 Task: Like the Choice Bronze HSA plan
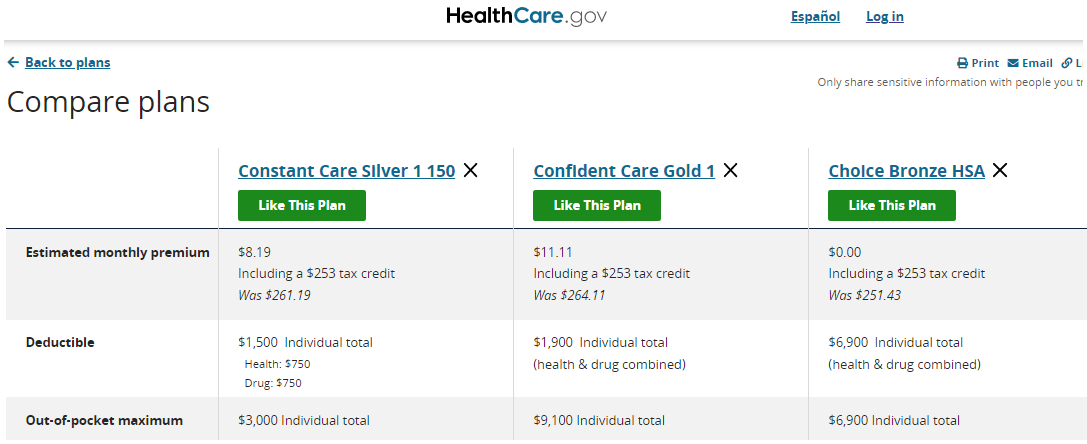[892, 205]
